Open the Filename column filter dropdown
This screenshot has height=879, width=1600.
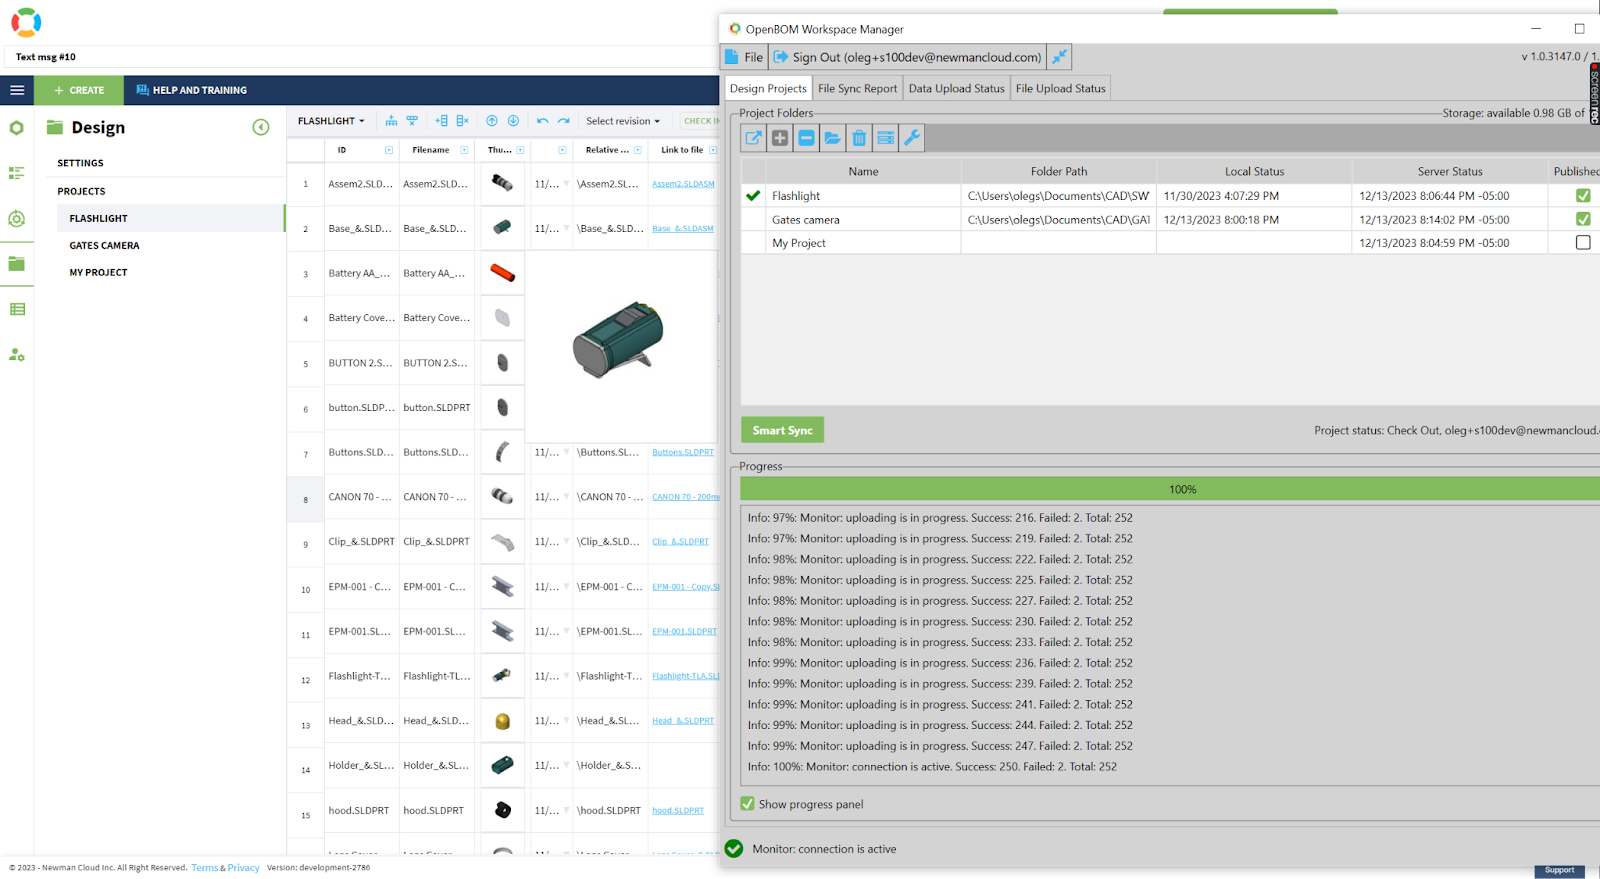coord(464,150)
